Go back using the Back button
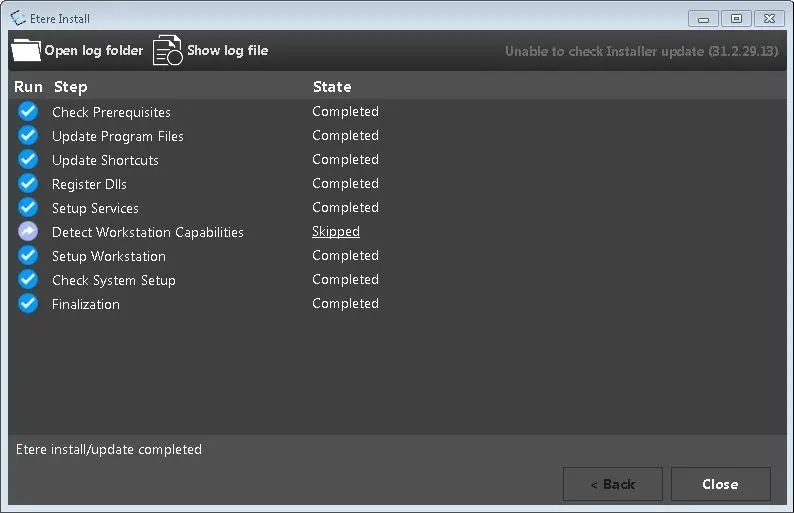 point(612,484)
